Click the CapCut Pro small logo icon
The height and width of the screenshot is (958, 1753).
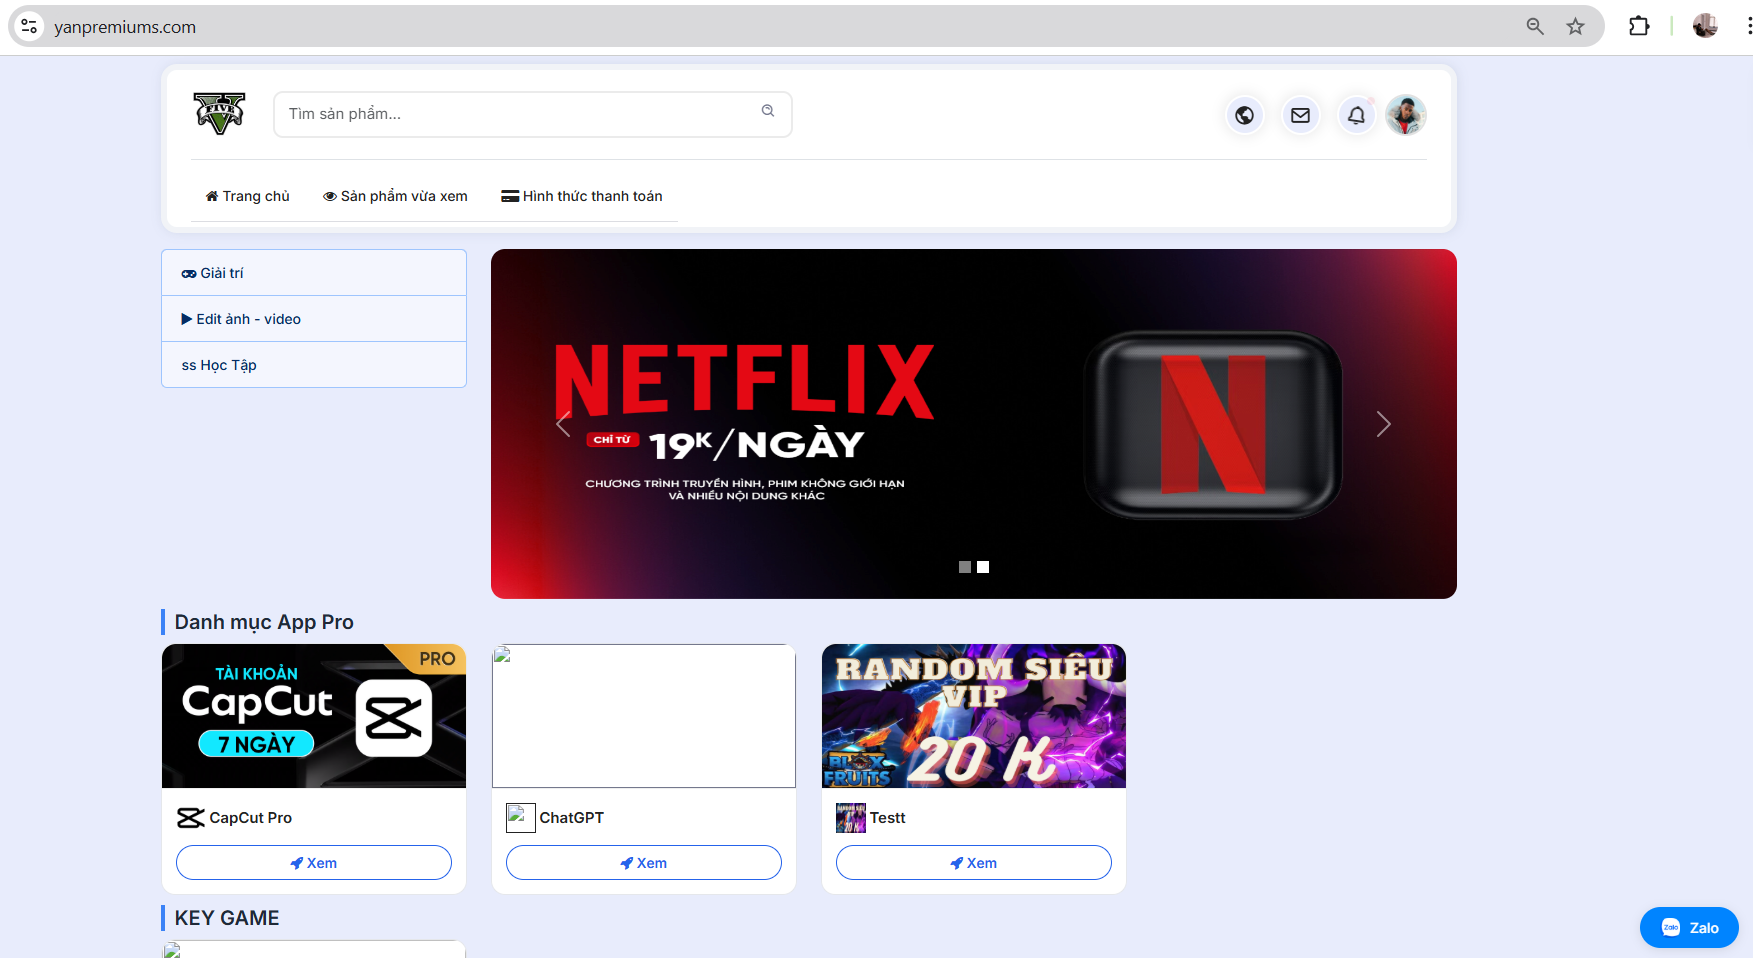pyautogui.click(x=190, y=818)
